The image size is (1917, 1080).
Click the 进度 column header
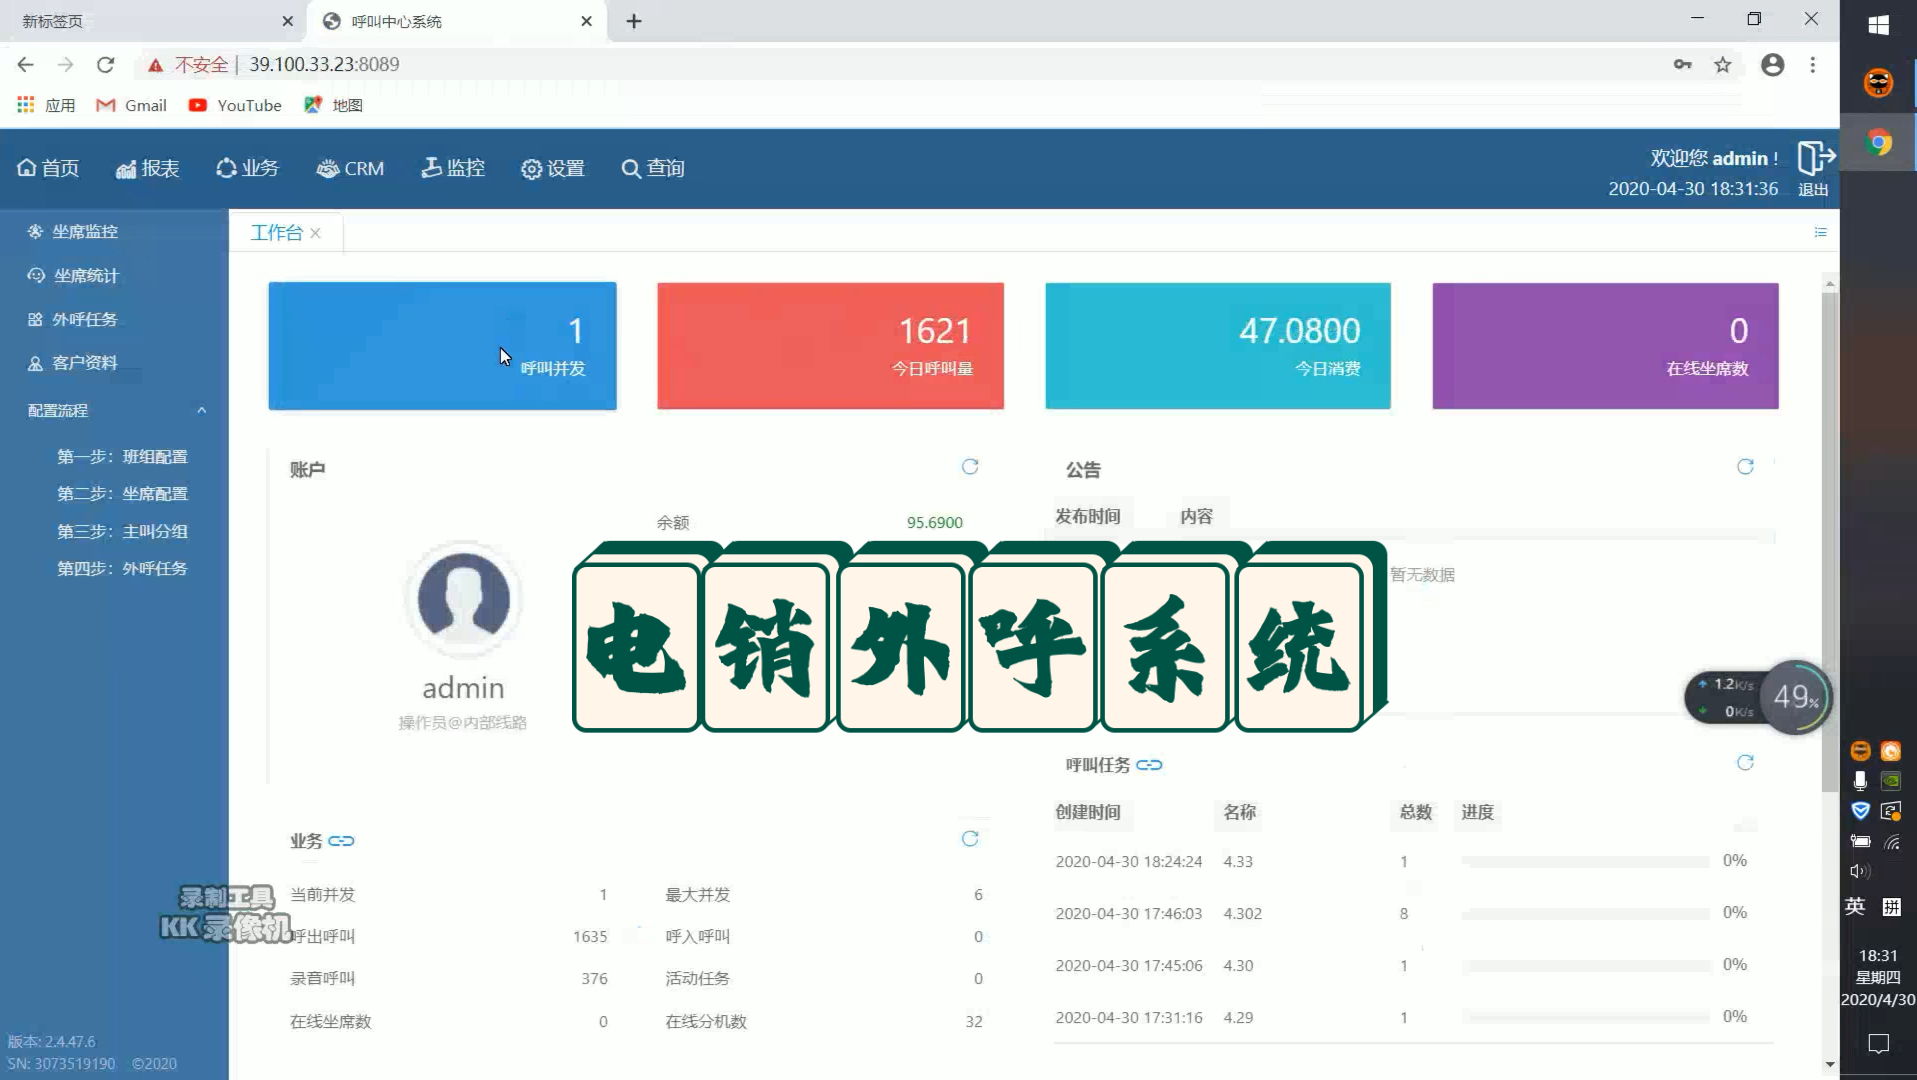pos(1477,812)
